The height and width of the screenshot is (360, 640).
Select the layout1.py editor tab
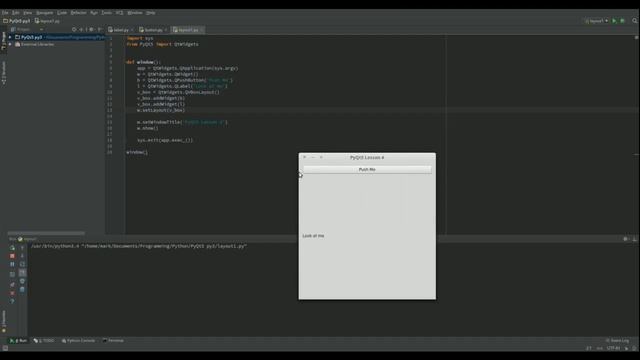coord(187,30)
